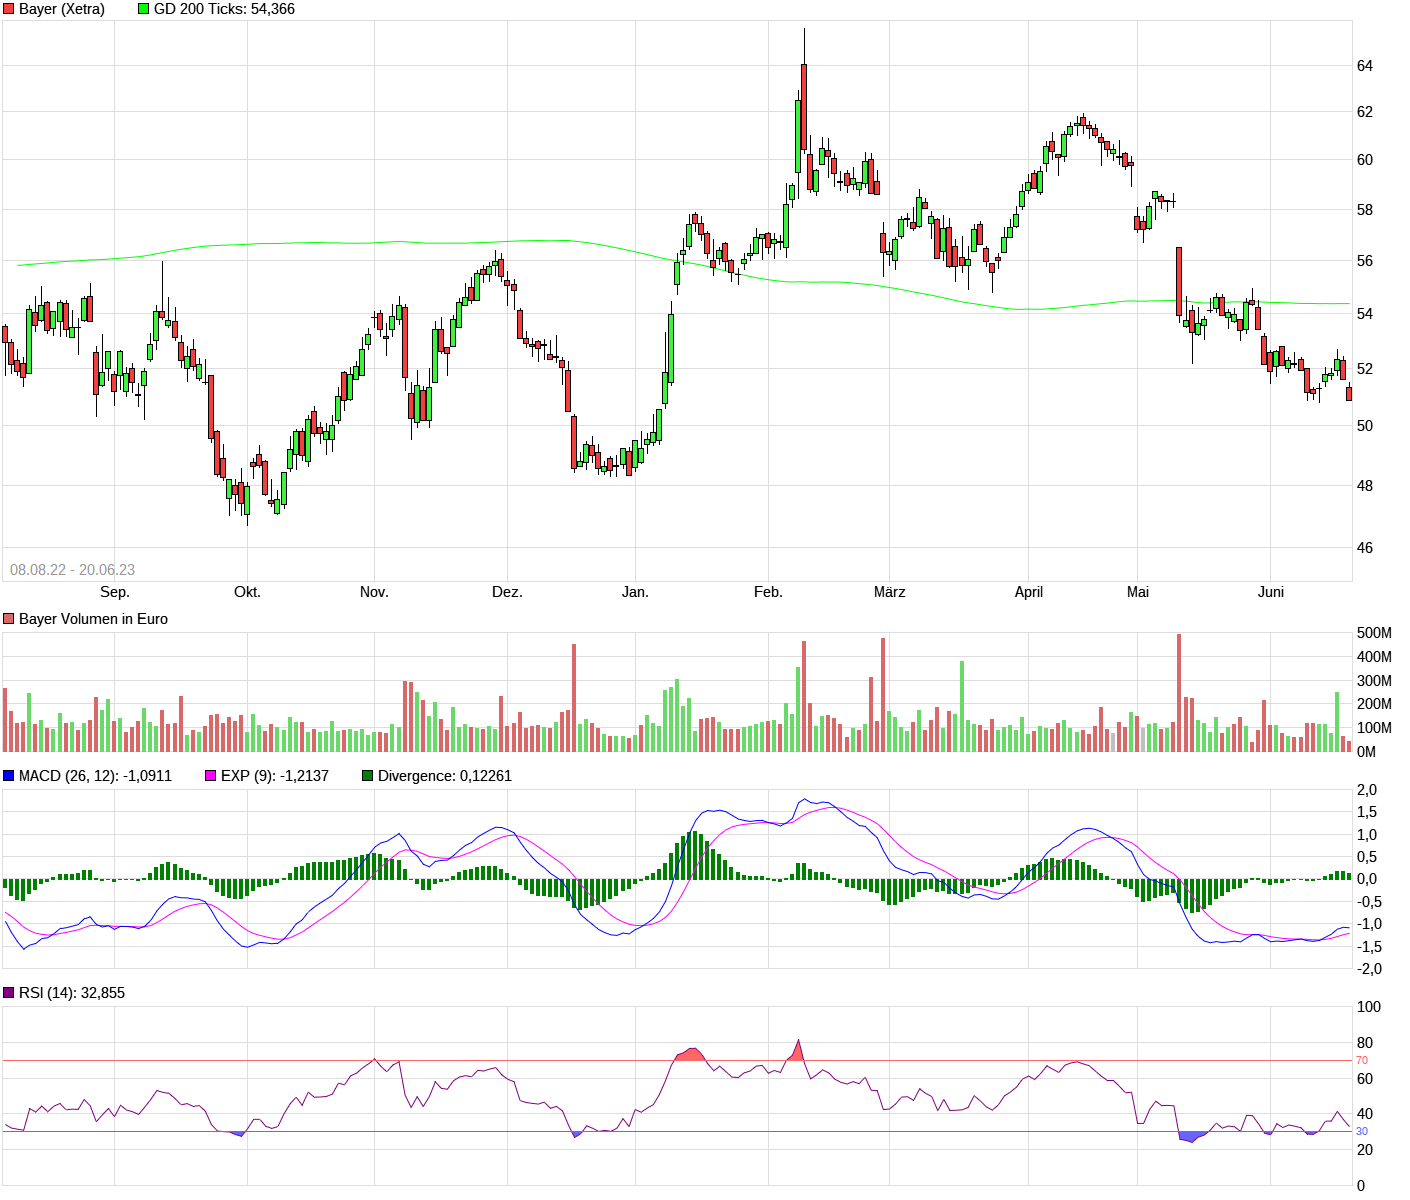Click the red Bayer (Xetra) legend icon
This screenshot has height=1200, width=1410.
(x=9, y=9)
